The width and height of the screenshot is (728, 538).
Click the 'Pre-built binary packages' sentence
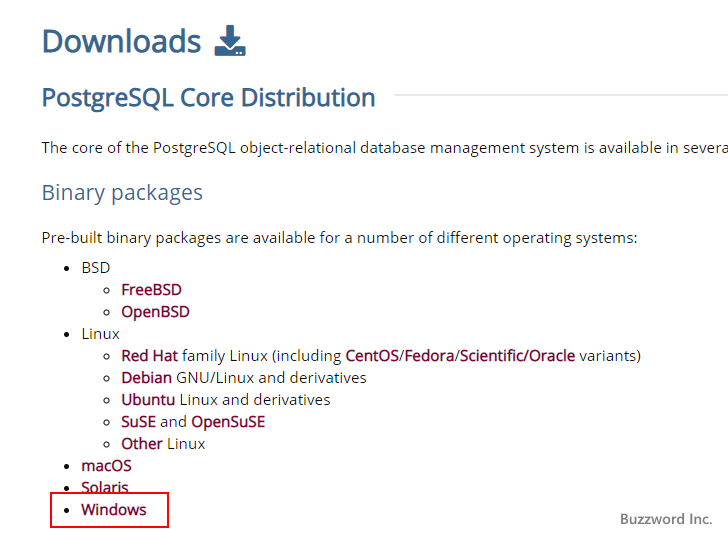point(339,238)
